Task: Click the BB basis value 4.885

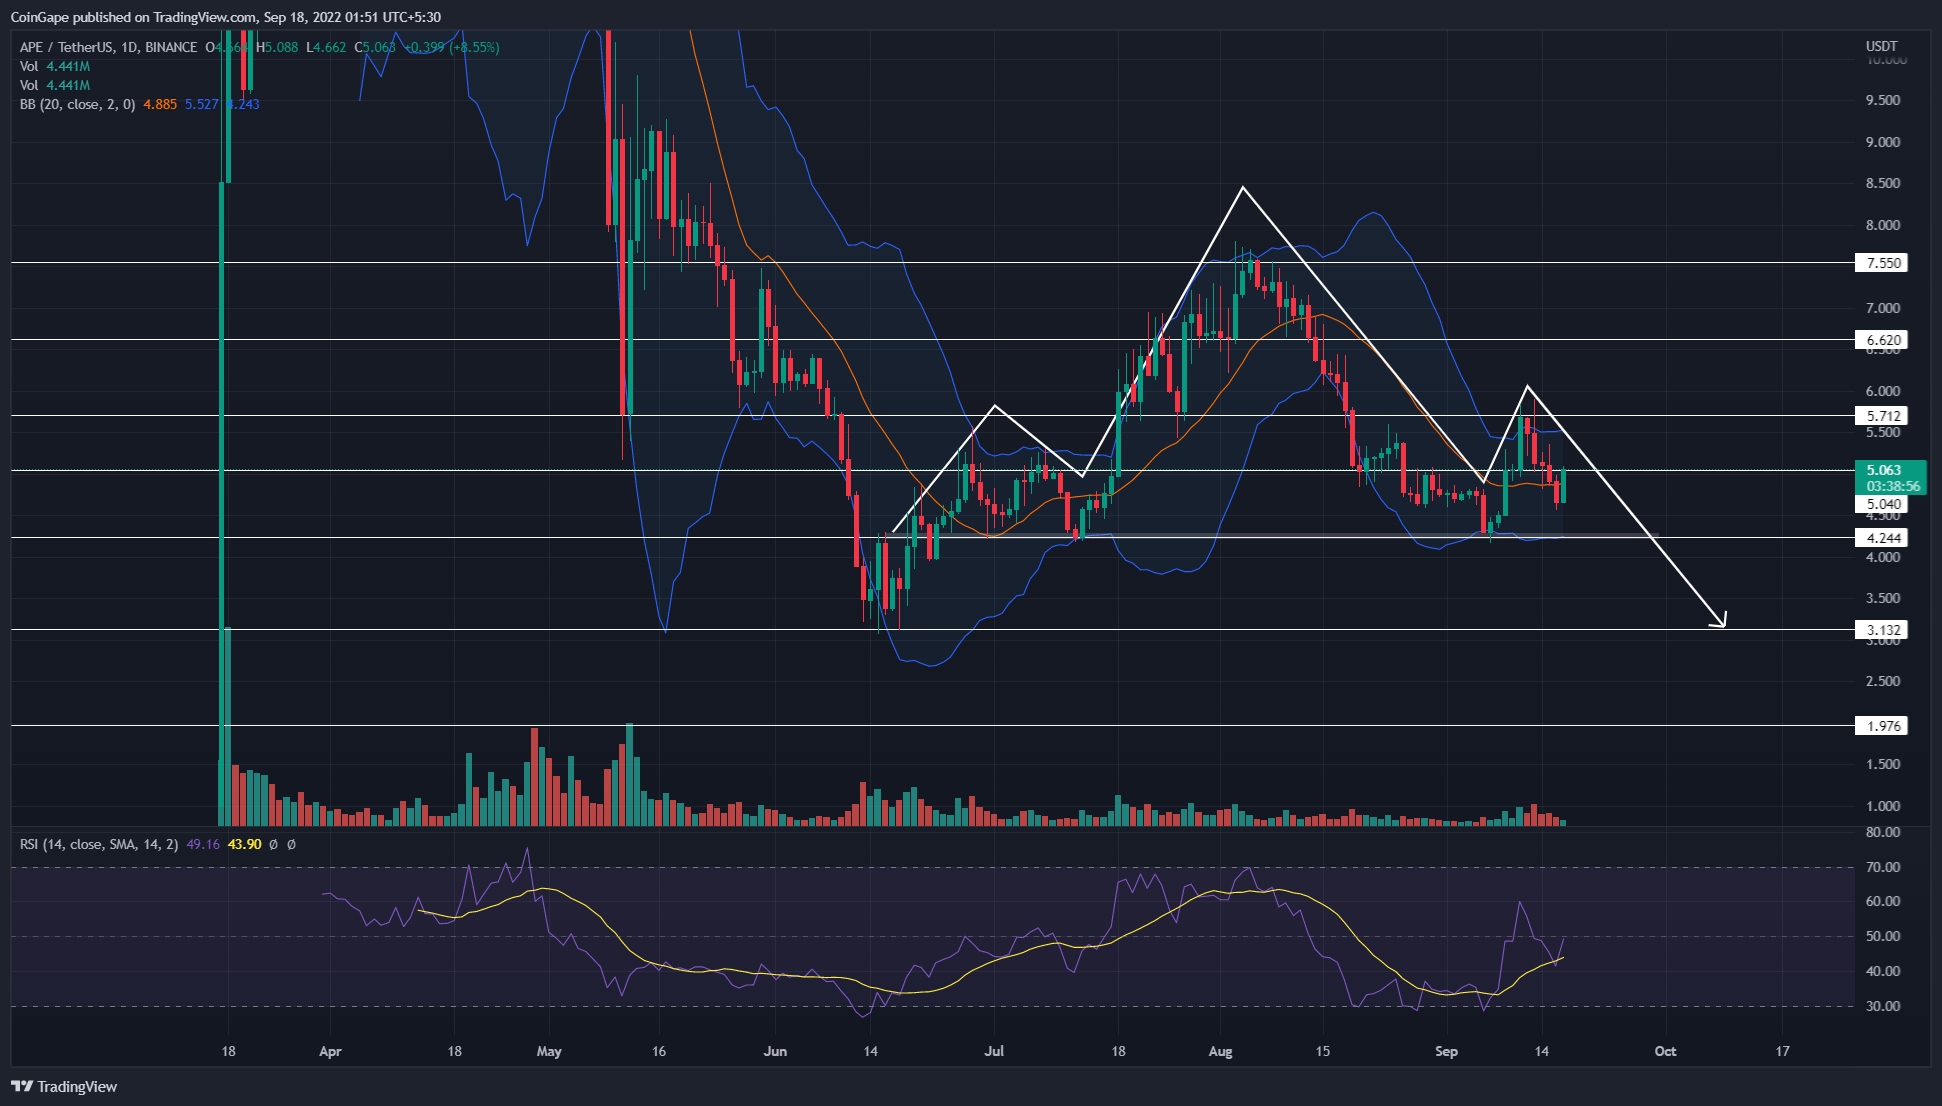Action: coord(160,104)
